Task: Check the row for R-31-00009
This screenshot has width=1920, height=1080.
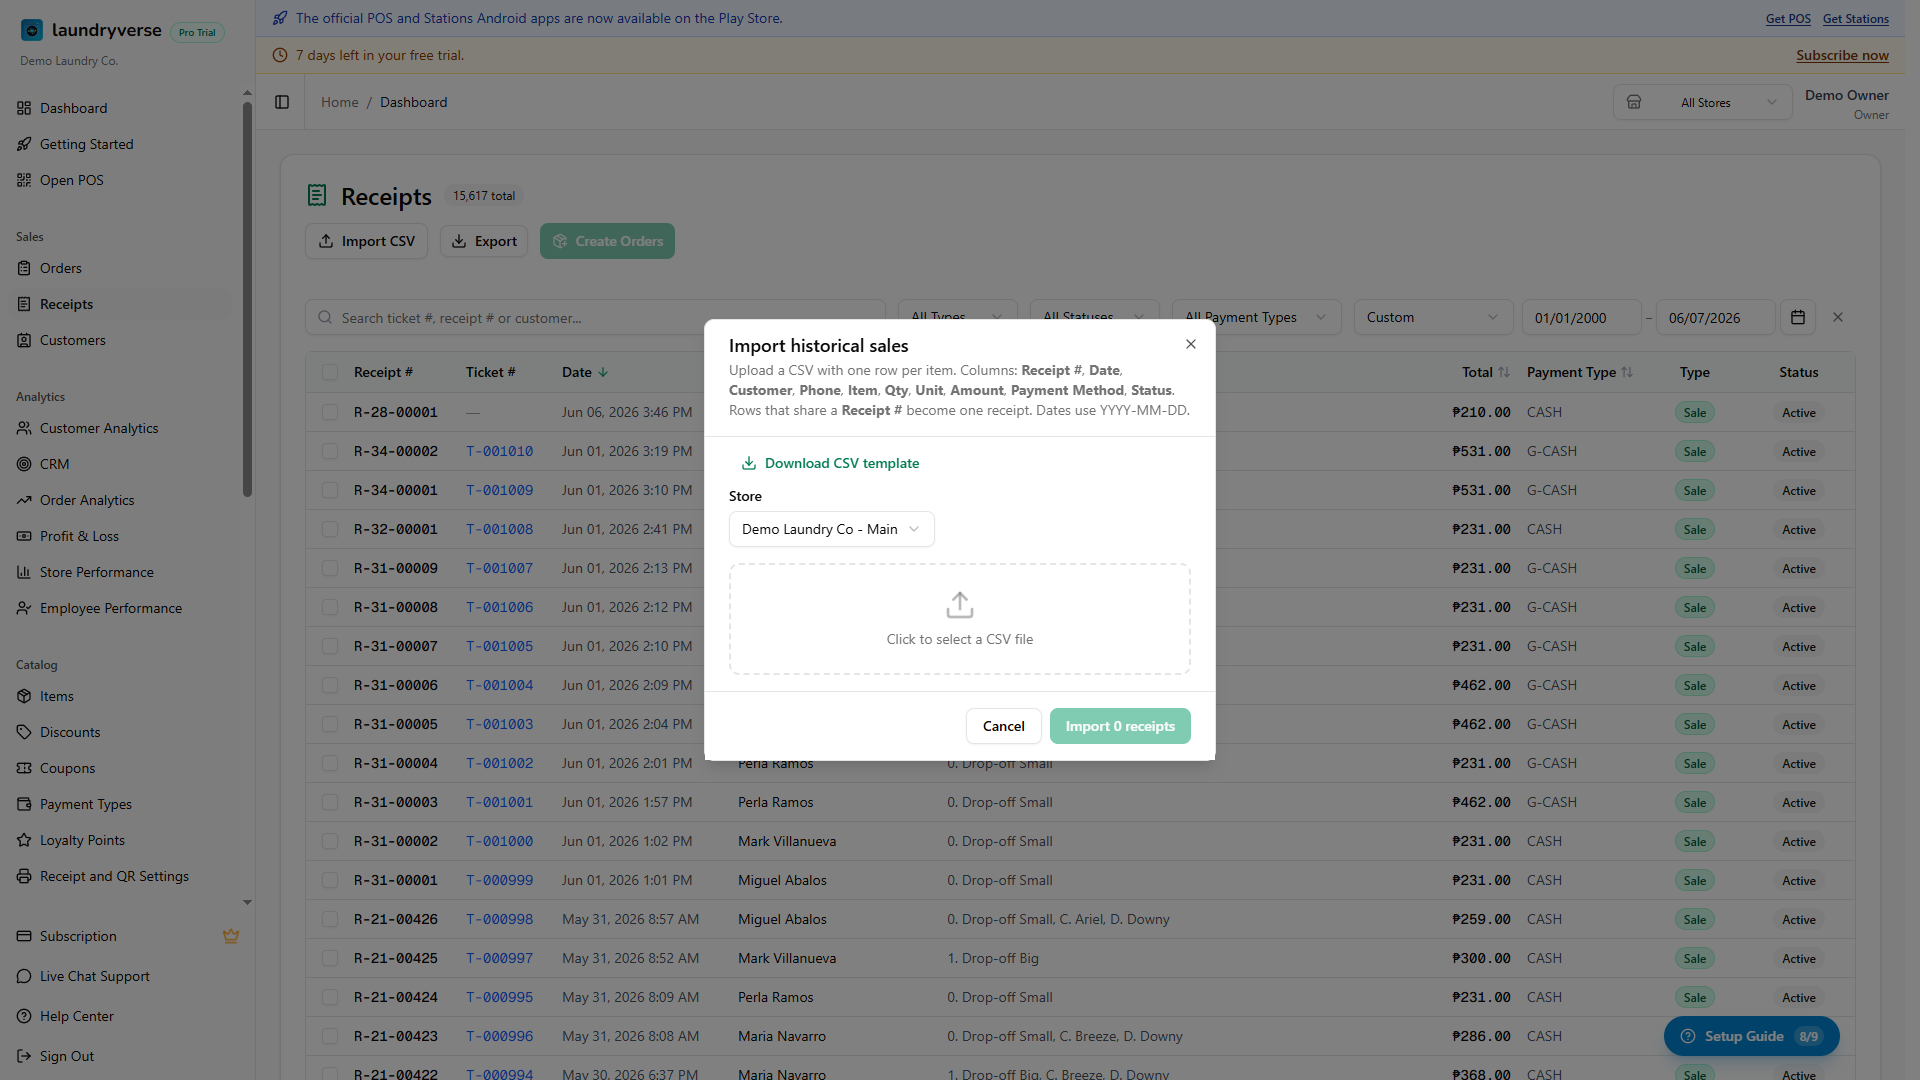Action: pyautogui.click(x=330, y=568)
